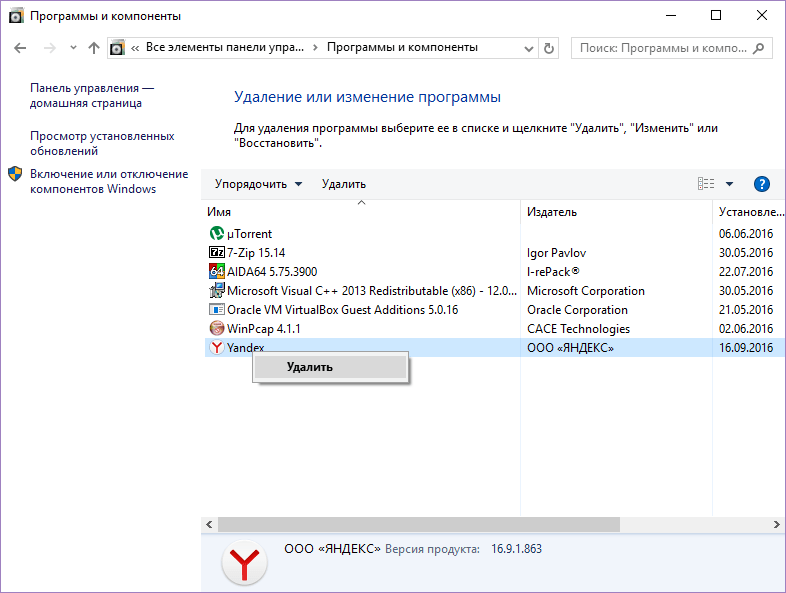This screenshot has height=593, width=786.
Task: Click publisher Igor Pavlov
Action: tap(556, 253)
